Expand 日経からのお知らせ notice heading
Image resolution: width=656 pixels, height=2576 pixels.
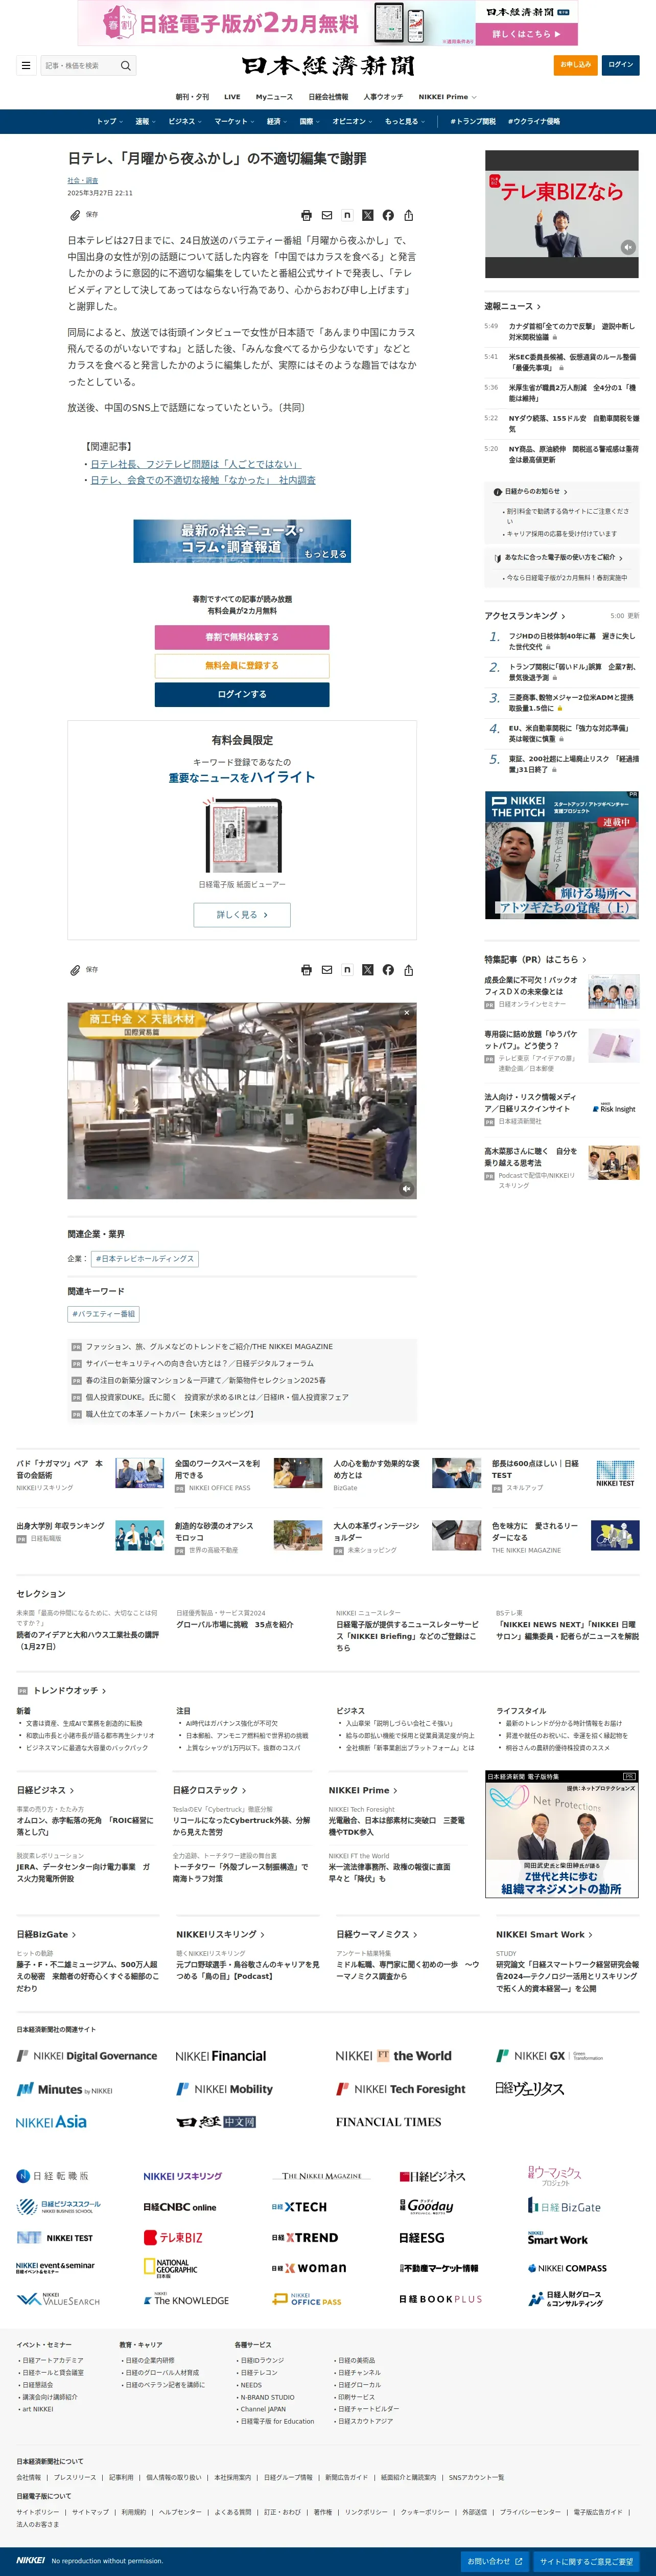pyautogui.click(x=530, y=491)
